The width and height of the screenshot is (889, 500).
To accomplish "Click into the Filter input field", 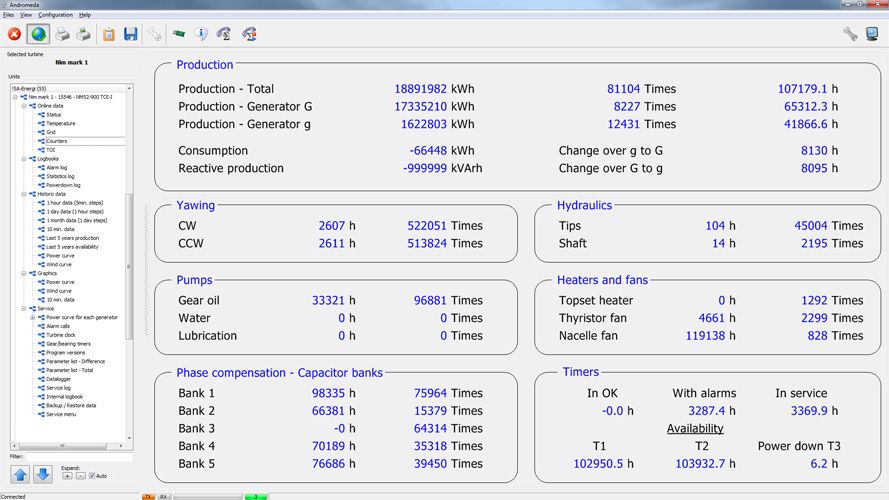I will [x=79, y=456].
